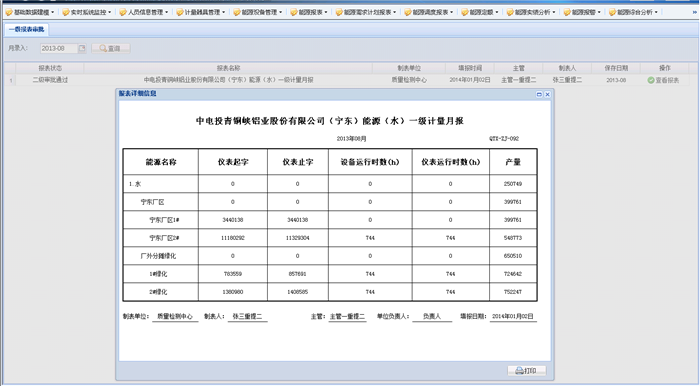Select the first report row's name cell
This screenshot has width=700, height=386.
click(228, 80)
